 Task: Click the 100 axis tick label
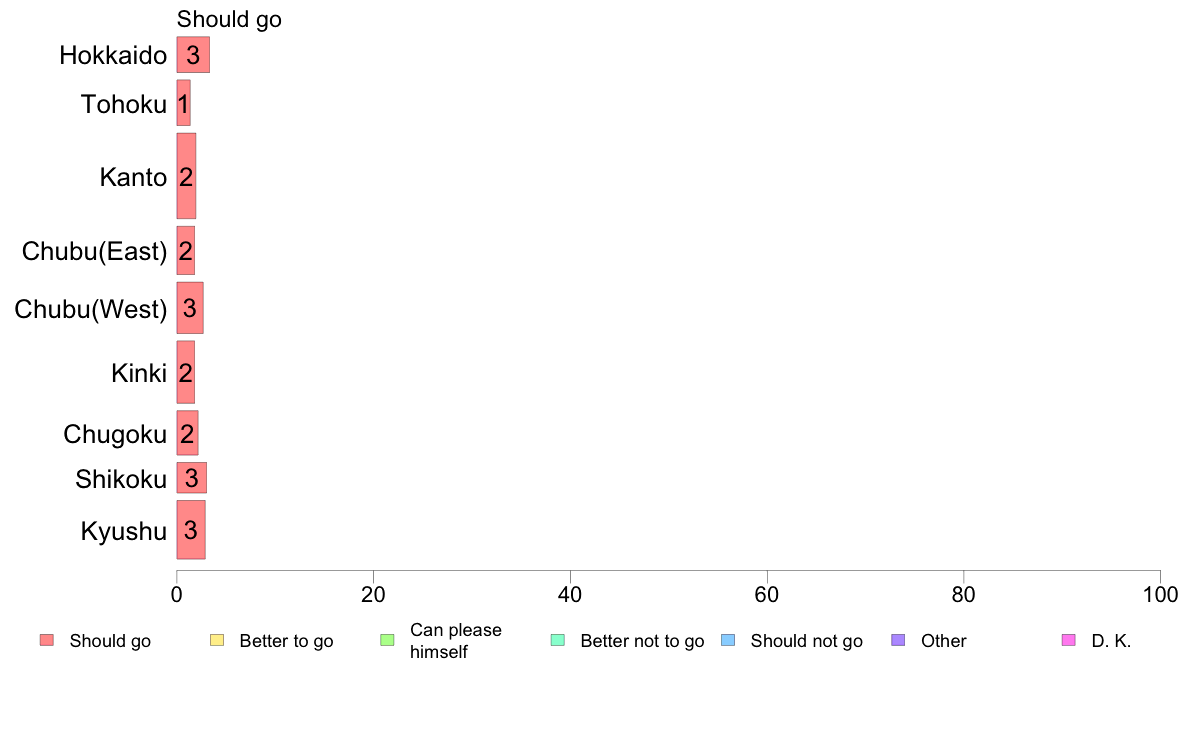pos(1160,595)
